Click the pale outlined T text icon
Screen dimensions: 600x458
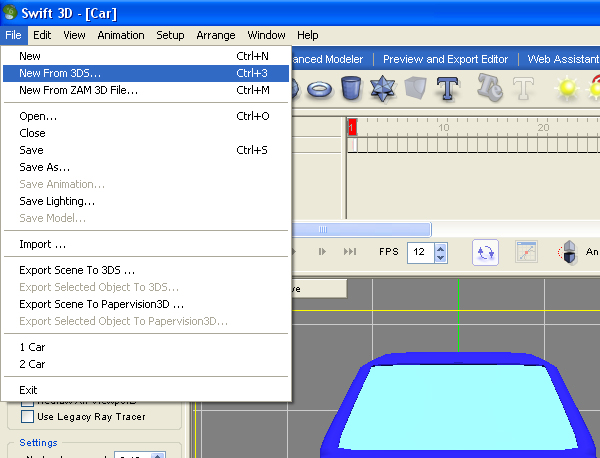523,88
